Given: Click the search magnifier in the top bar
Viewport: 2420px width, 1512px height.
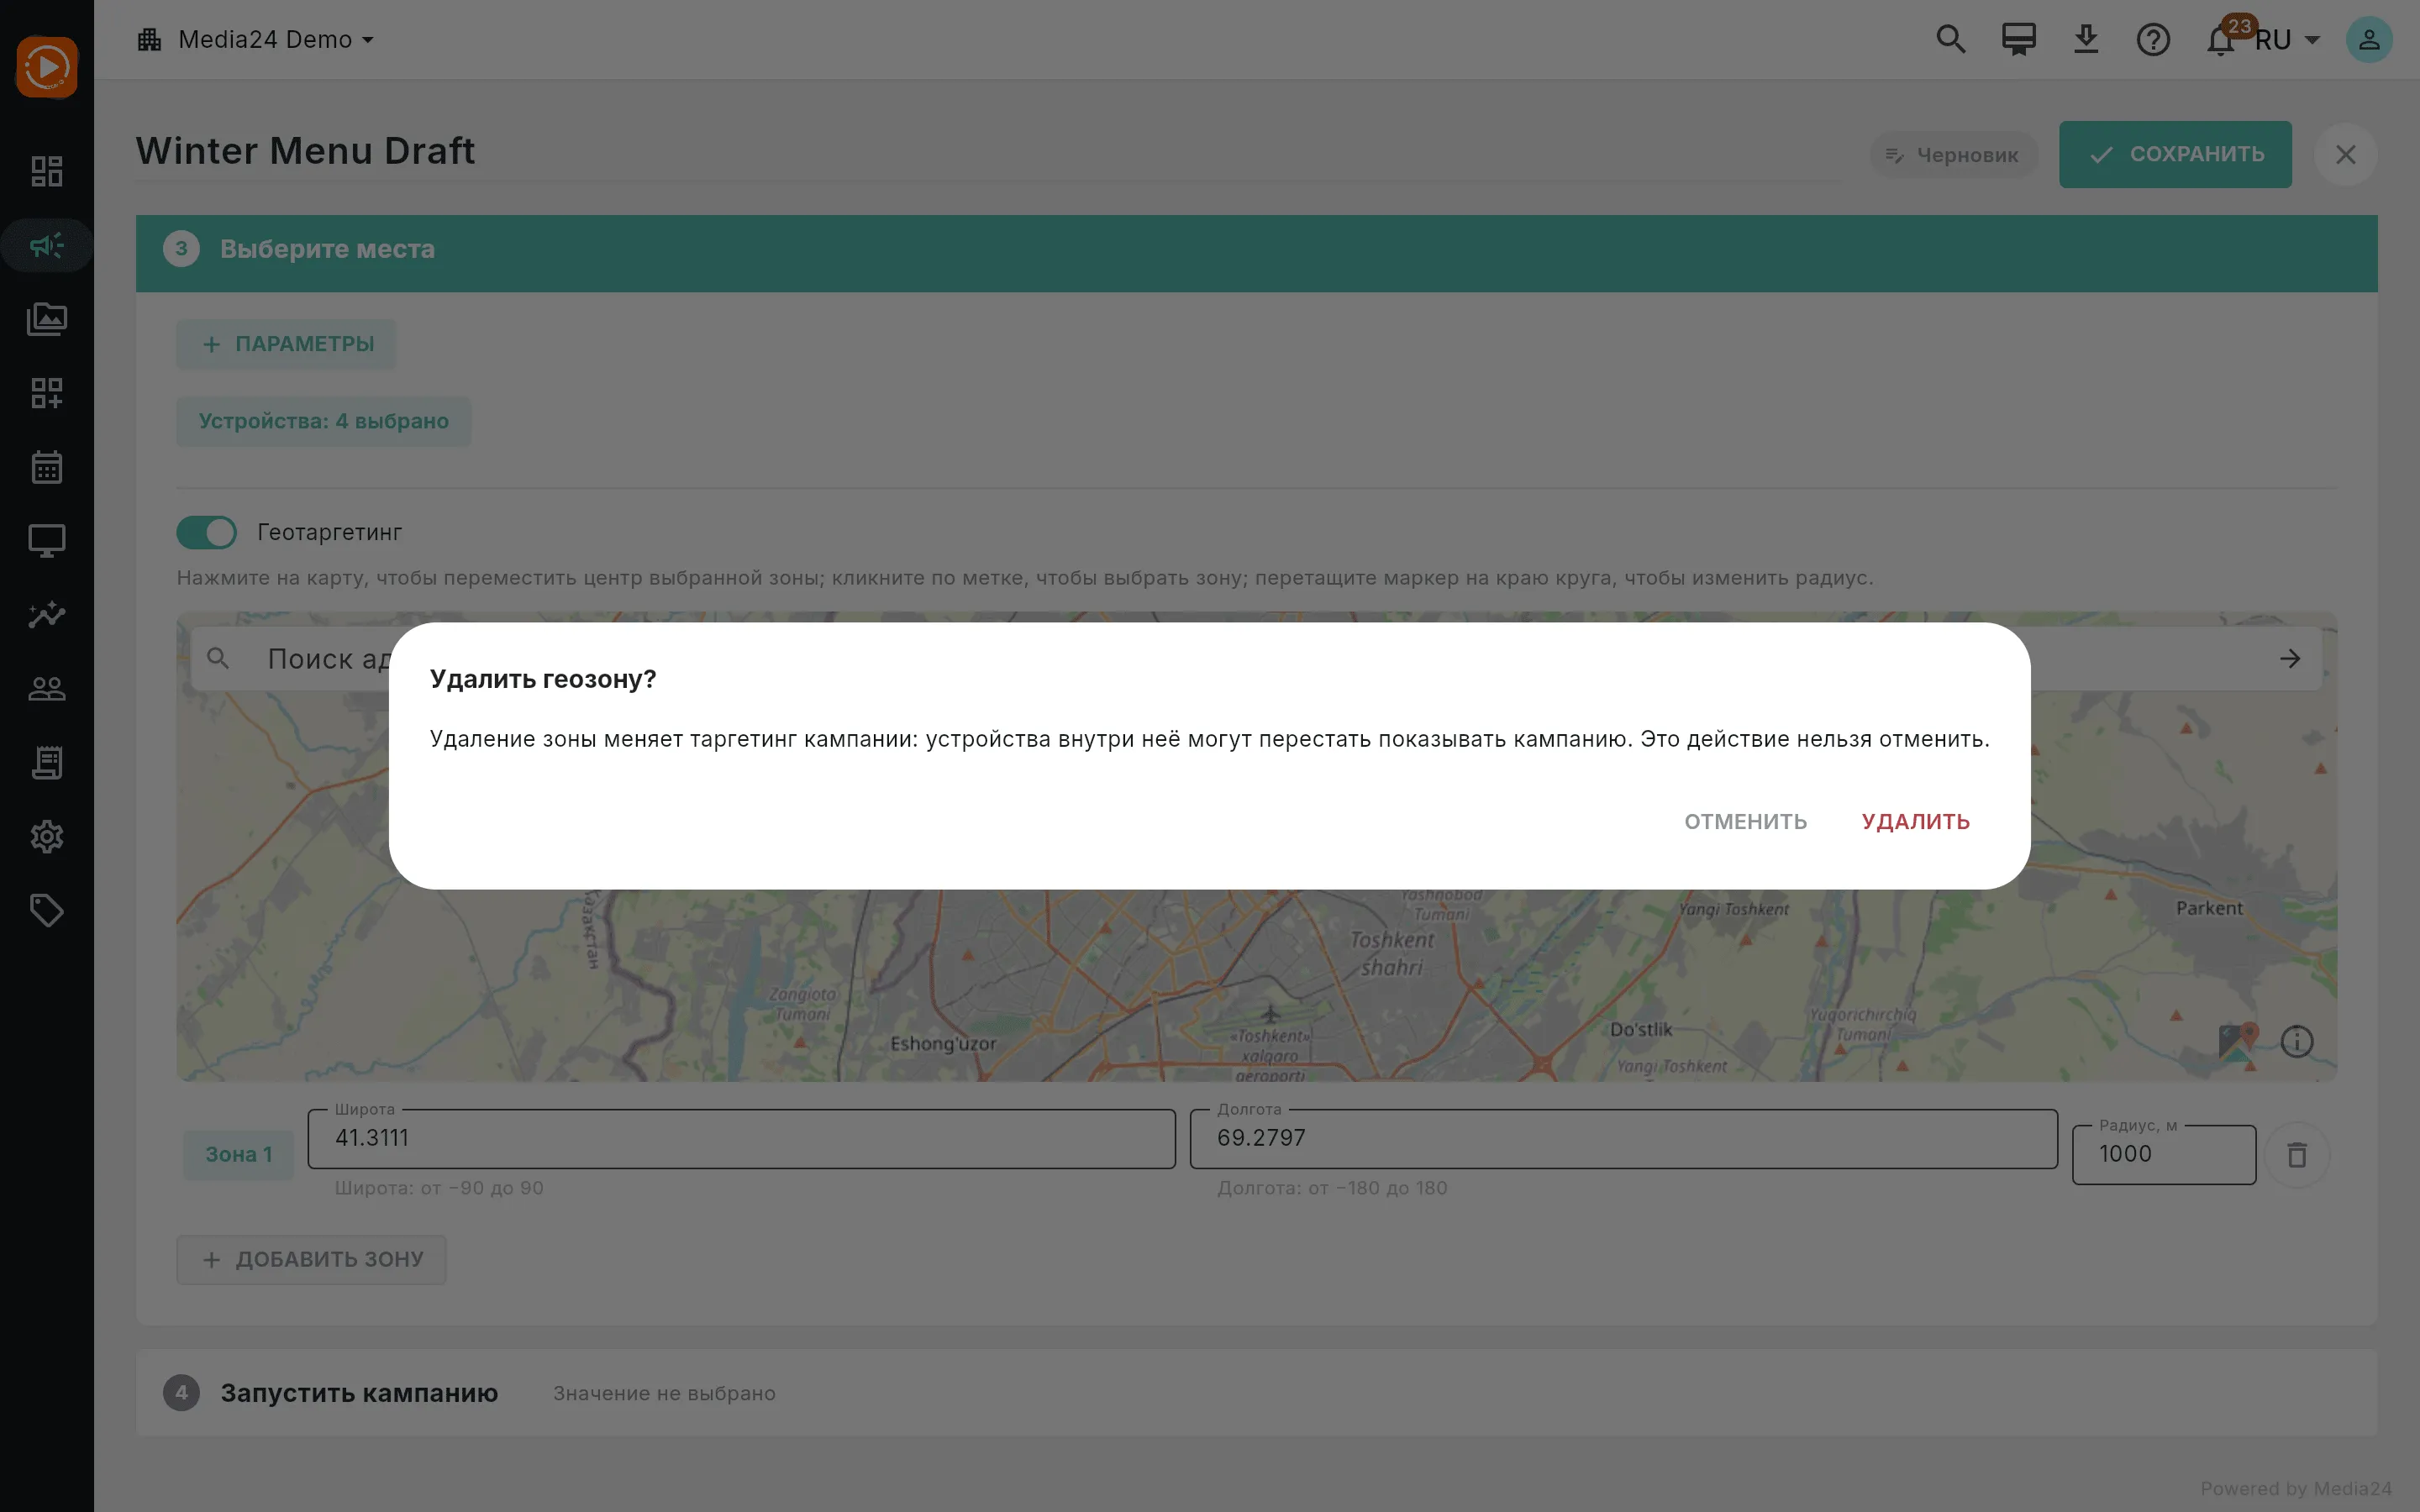Looking at the screenshot, I should pyautogui.click(x=1951, y=40).
